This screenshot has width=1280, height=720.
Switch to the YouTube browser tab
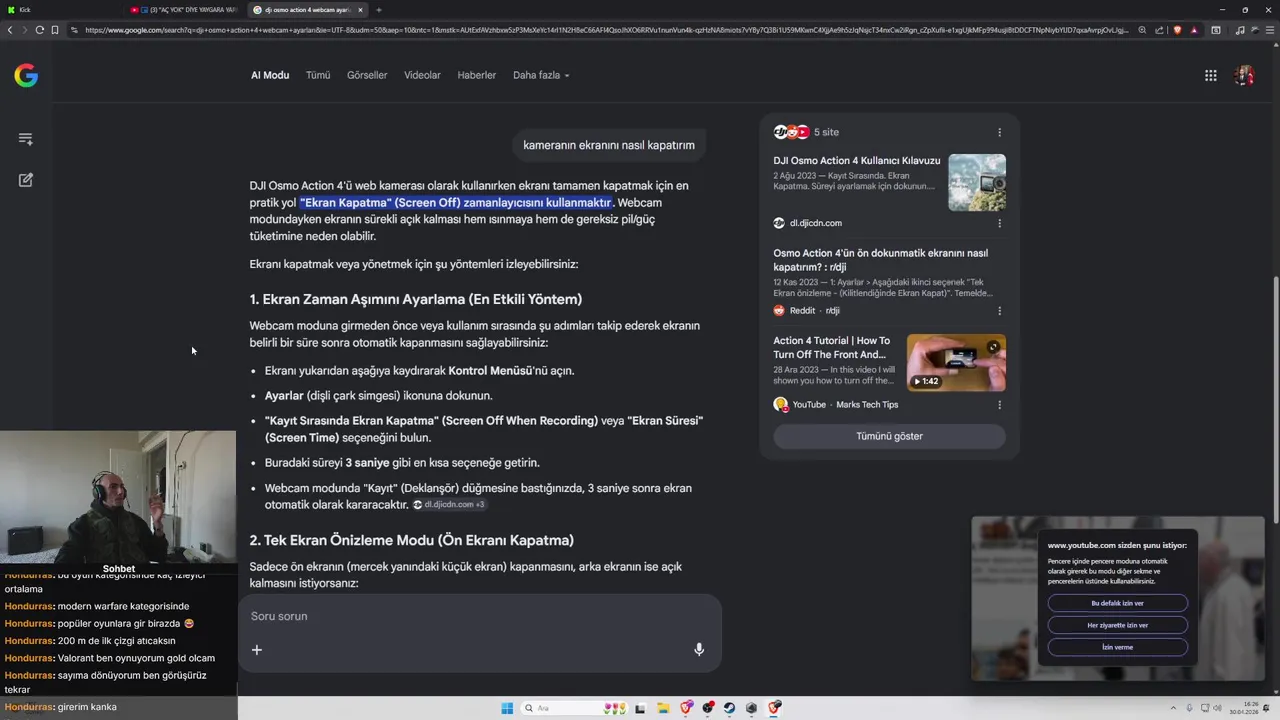[x=184, y=10]
